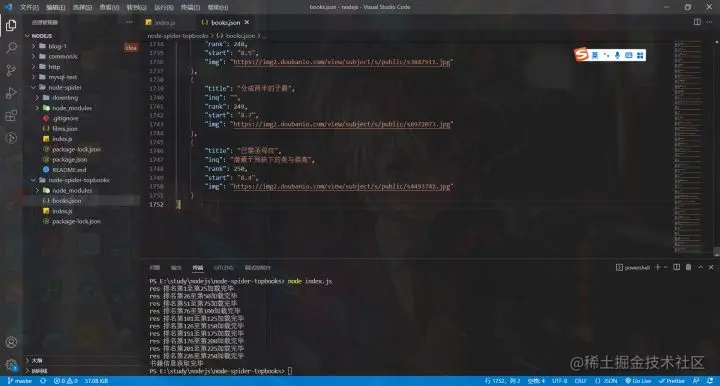Screen dimensions: 720x386
Task: Open the Accounts icon in activity bar
Action: (x=11, y=342)
